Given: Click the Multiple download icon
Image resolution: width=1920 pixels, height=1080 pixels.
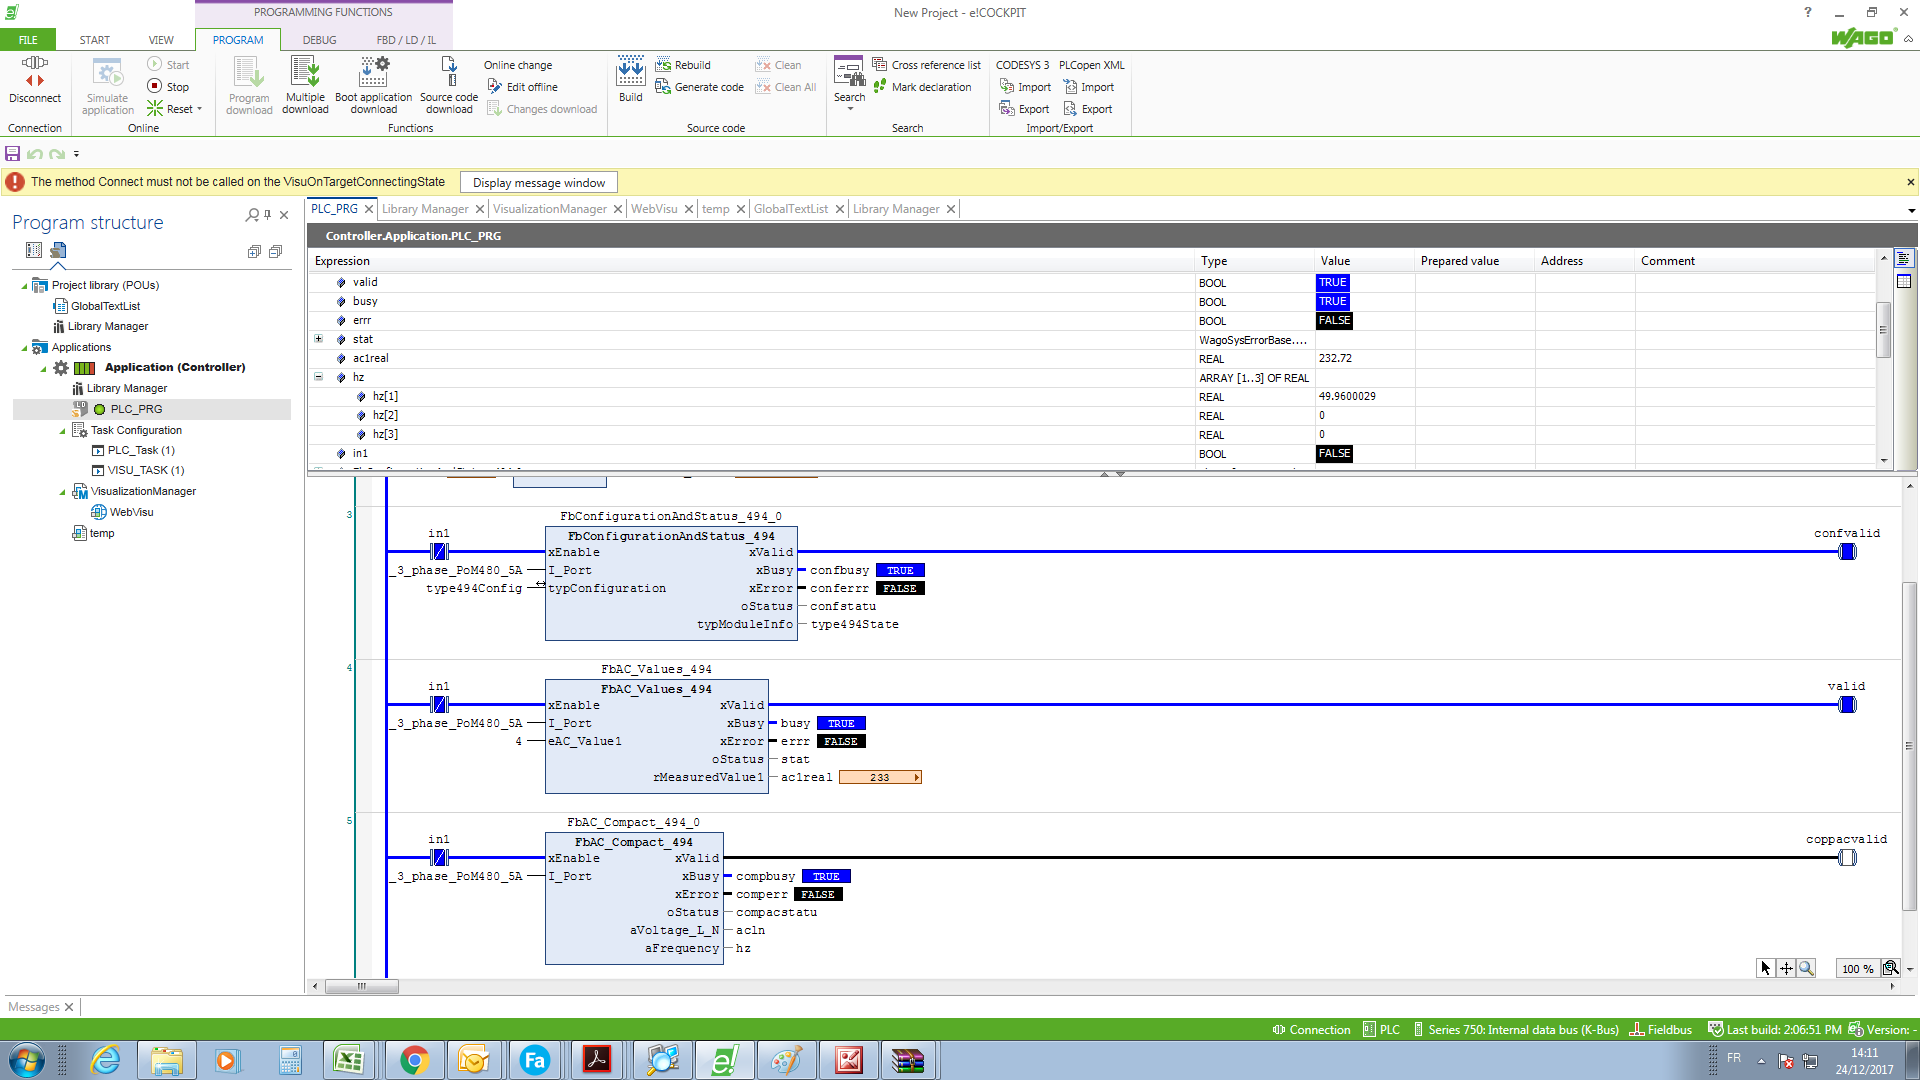Looking at the screenshot, I should 305,72.
